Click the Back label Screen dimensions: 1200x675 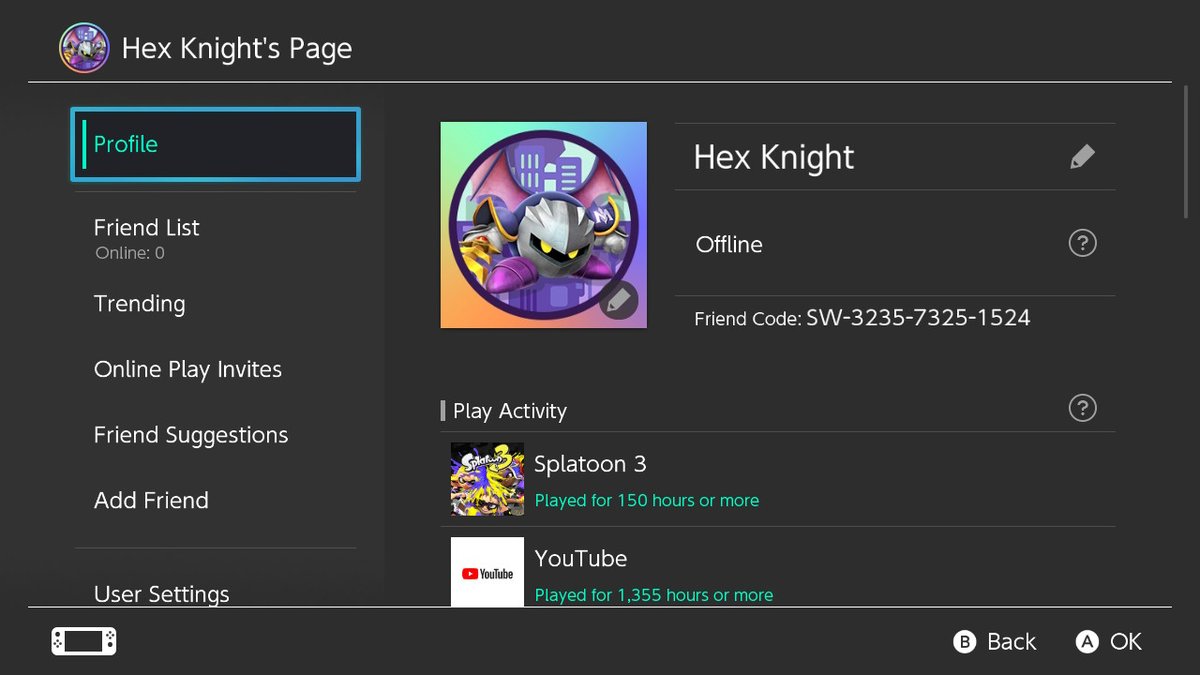tap(1012, 642)
